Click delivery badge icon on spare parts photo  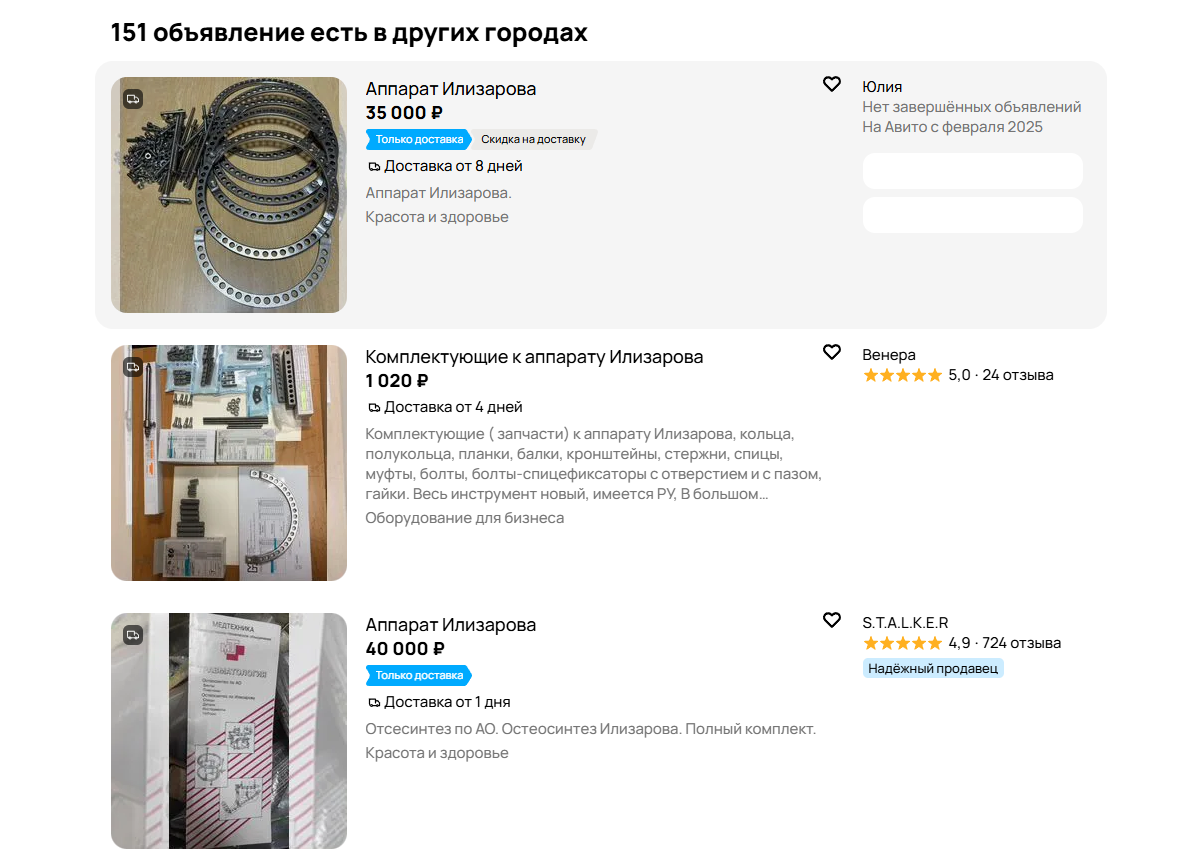coord(133,367)
